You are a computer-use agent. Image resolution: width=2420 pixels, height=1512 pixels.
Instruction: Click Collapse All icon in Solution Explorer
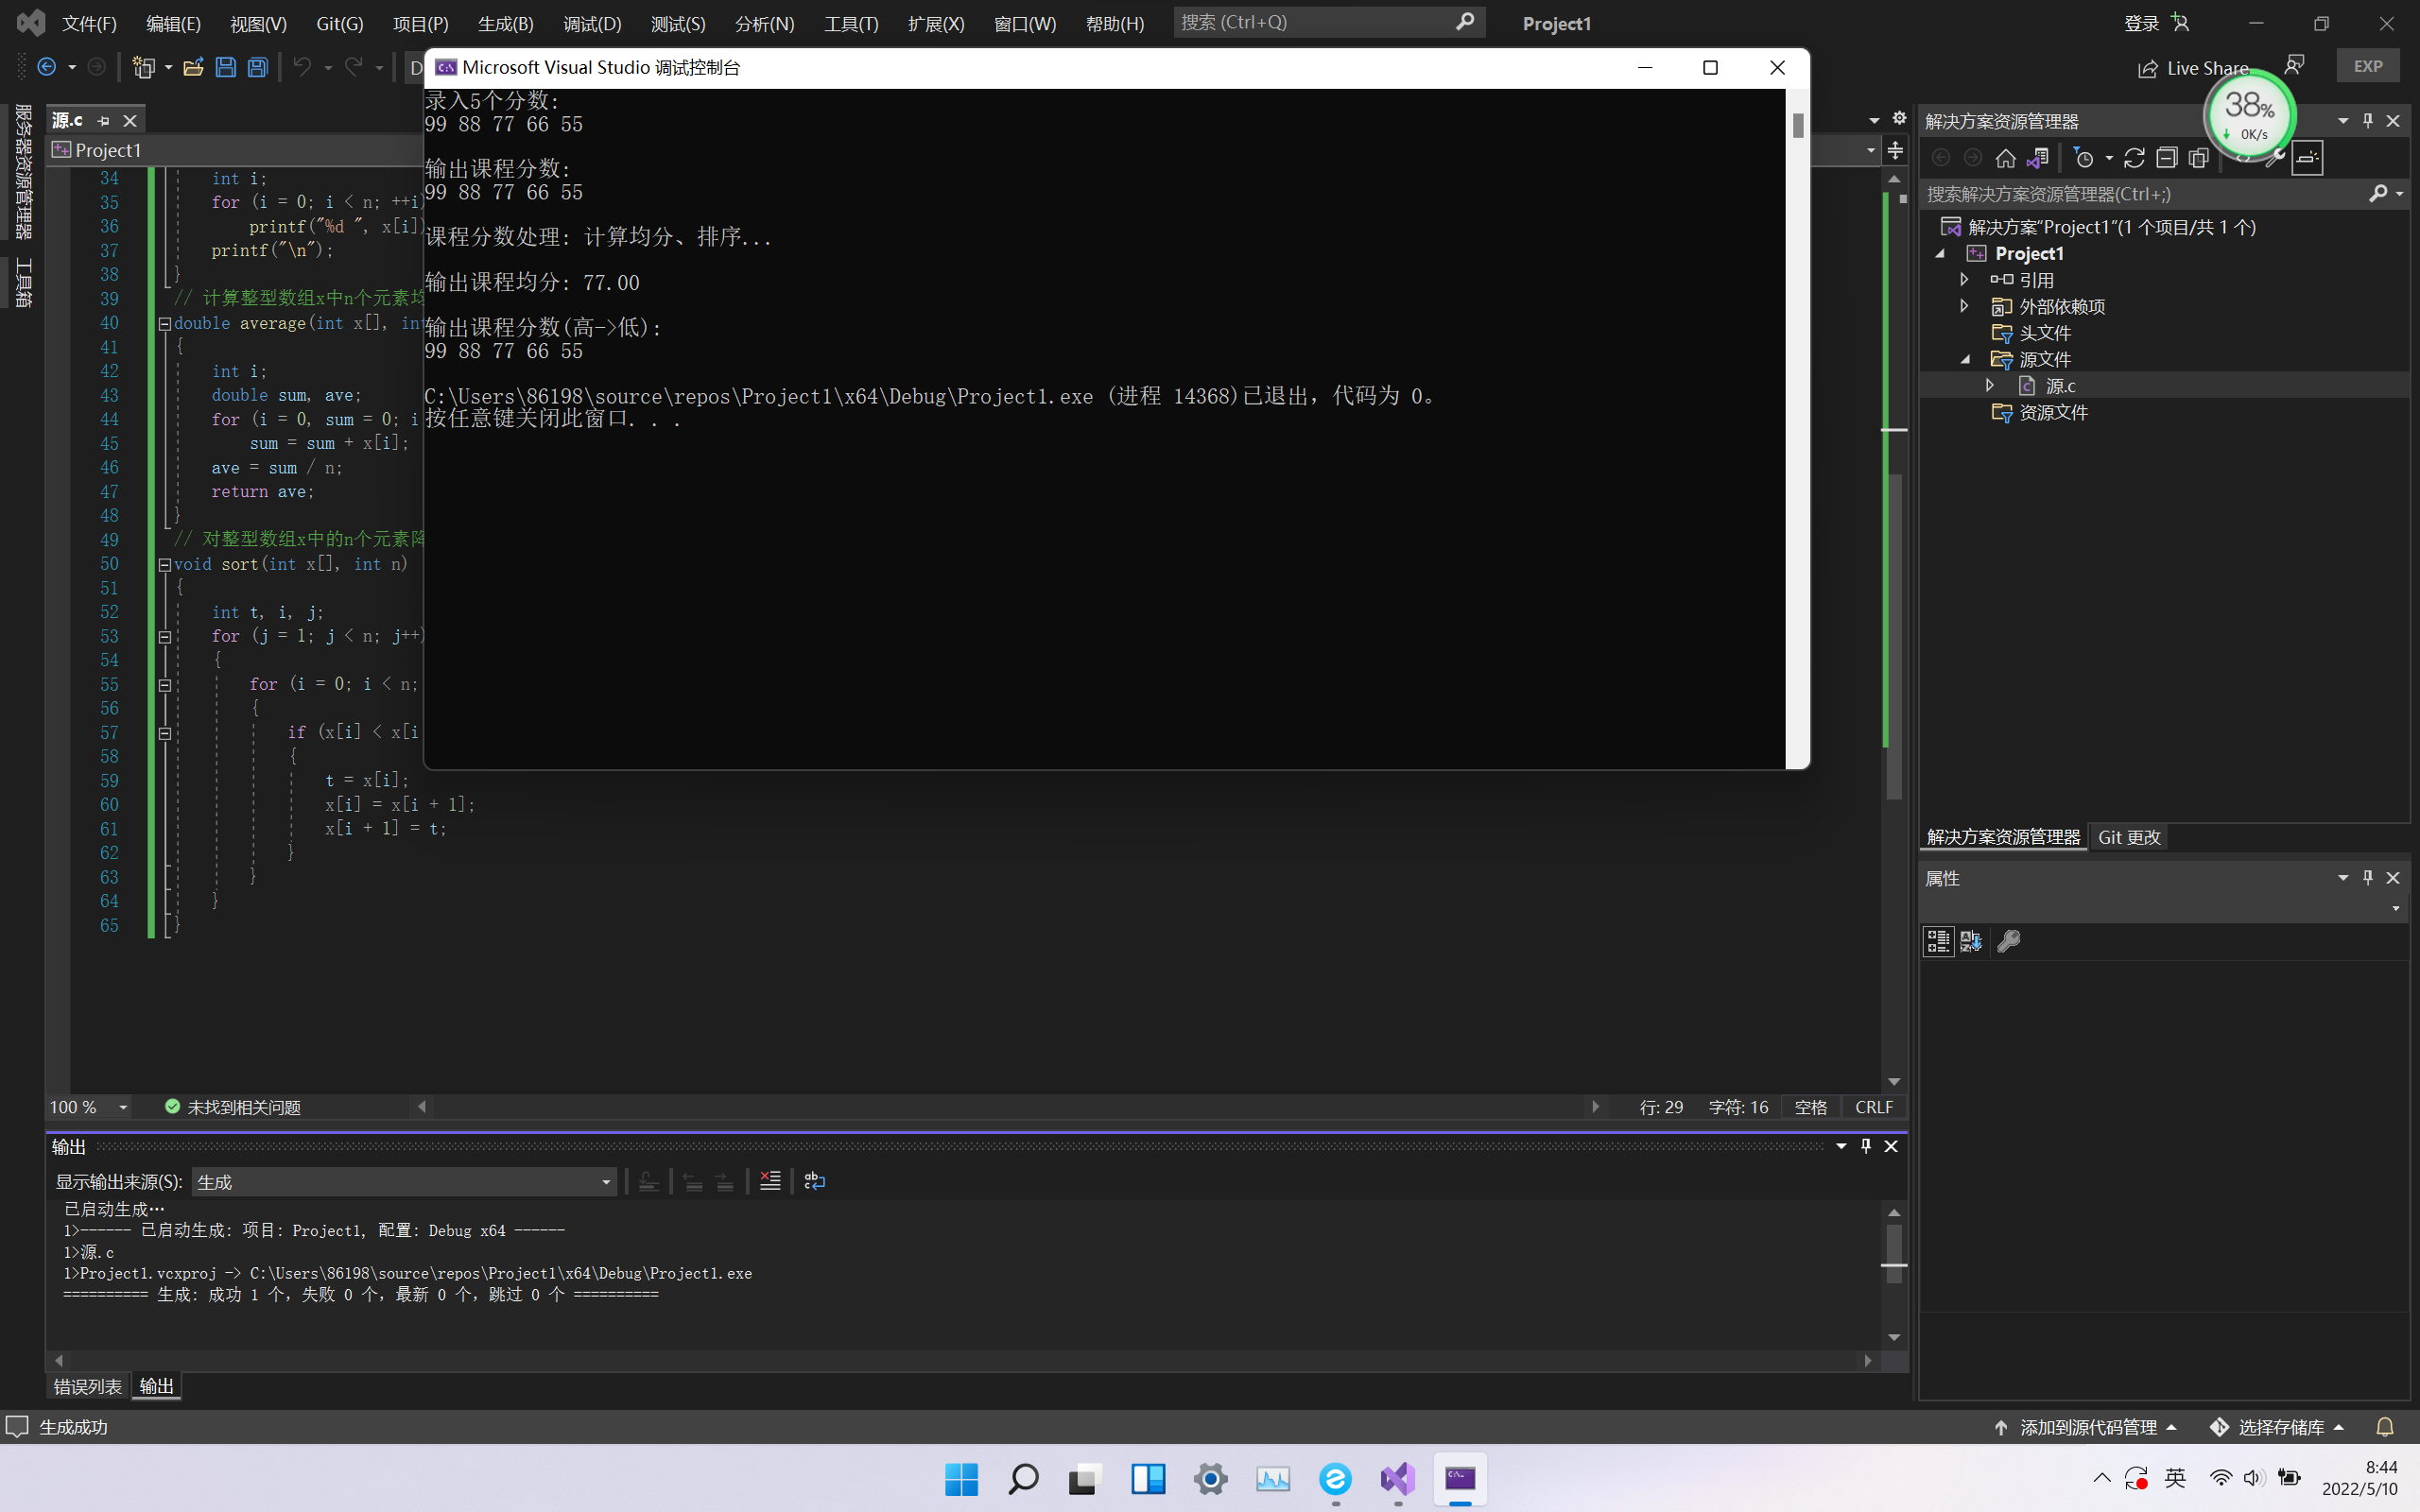coord(2166,158)
